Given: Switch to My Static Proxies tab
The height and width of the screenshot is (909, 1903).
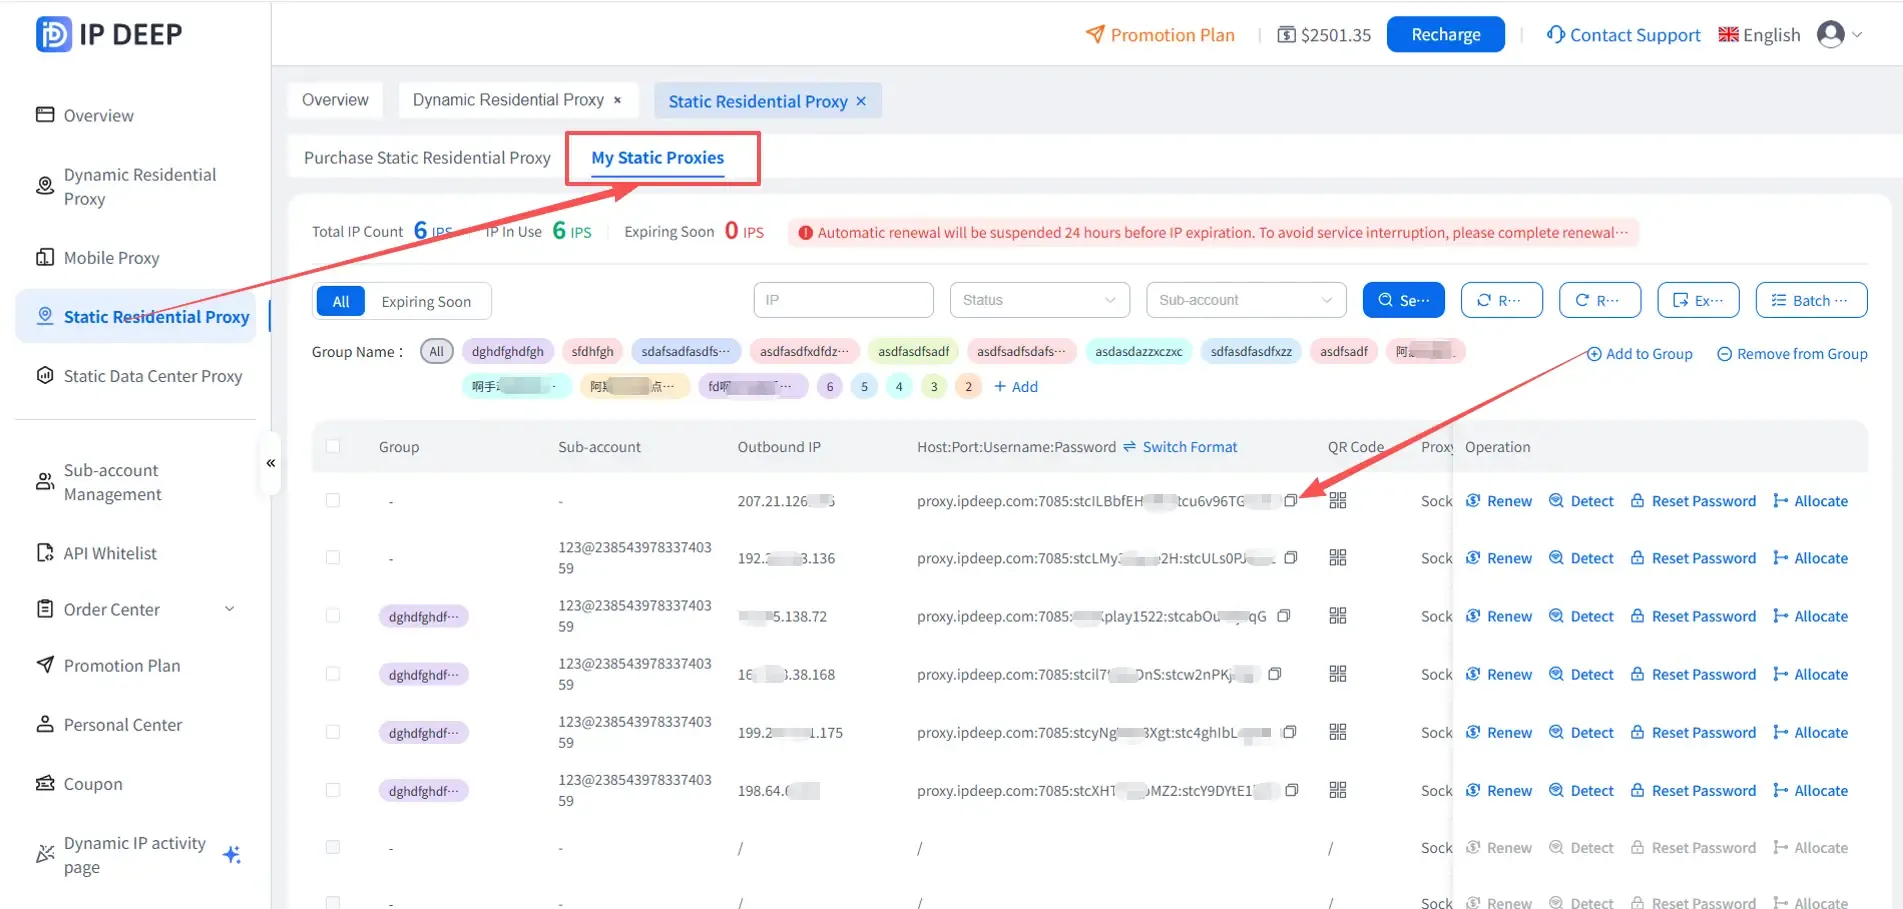Looking at the screenshot, I should (657, 157).
